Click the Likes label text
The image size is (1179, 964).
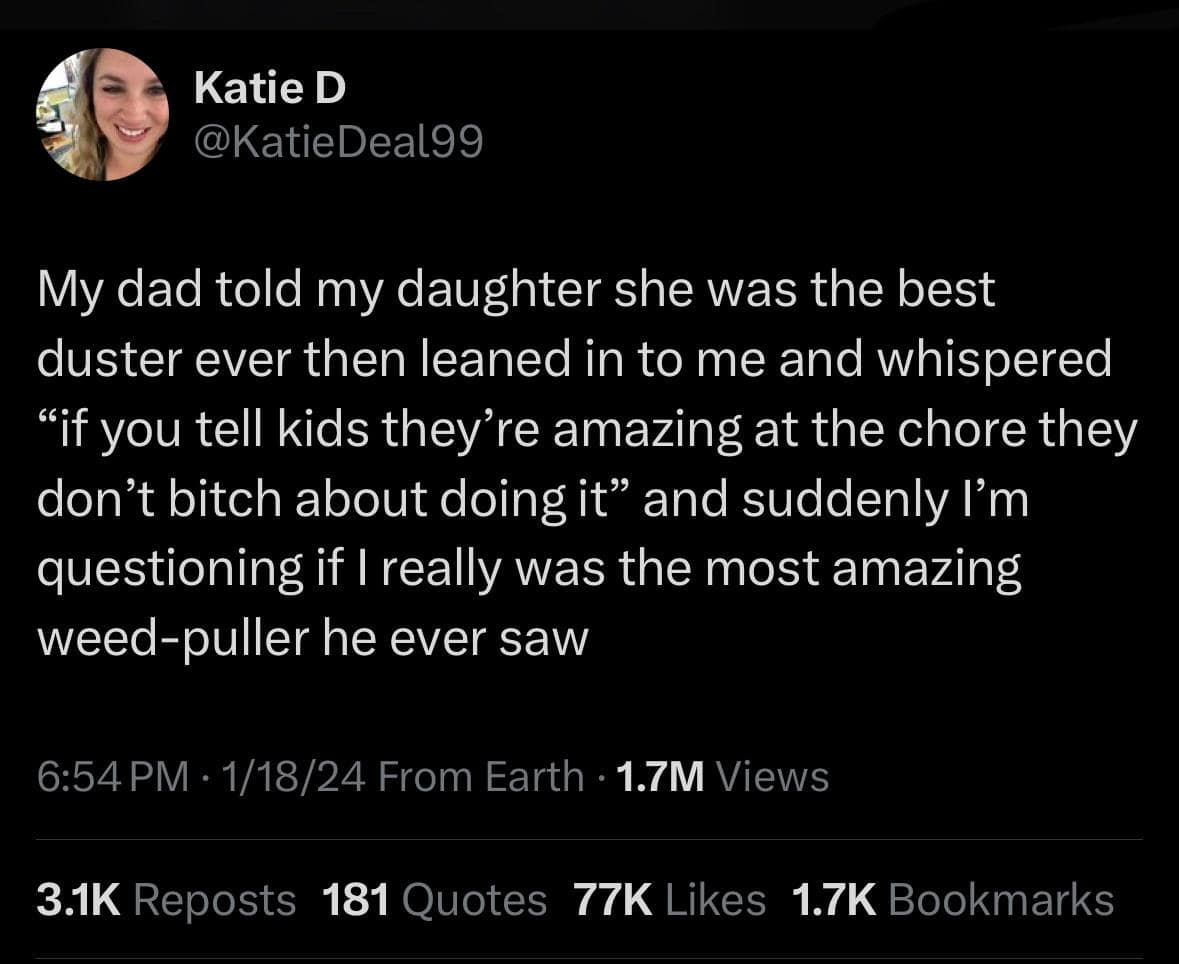tap(714, 898)
